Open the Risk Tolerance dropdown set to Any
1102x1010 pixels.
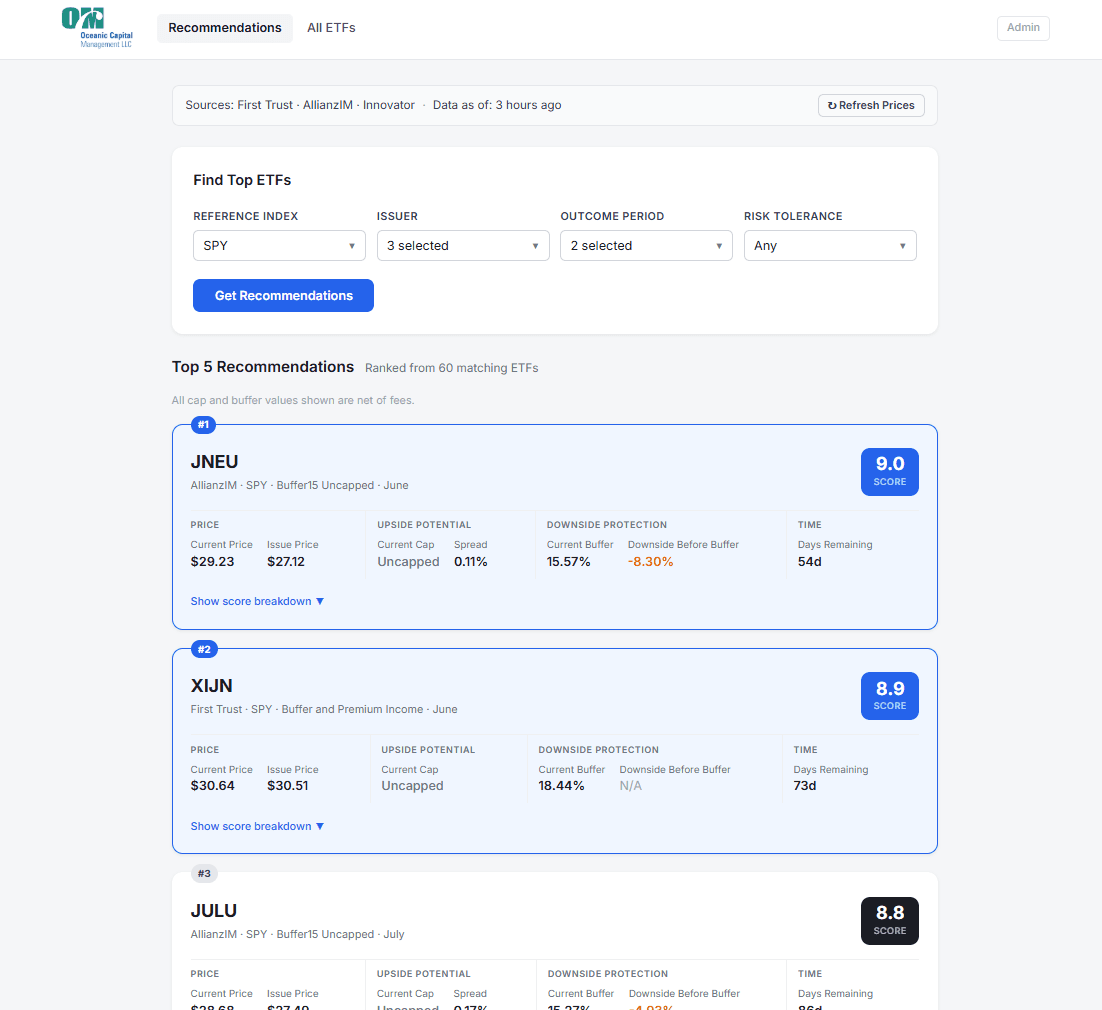tap(830, 245)
